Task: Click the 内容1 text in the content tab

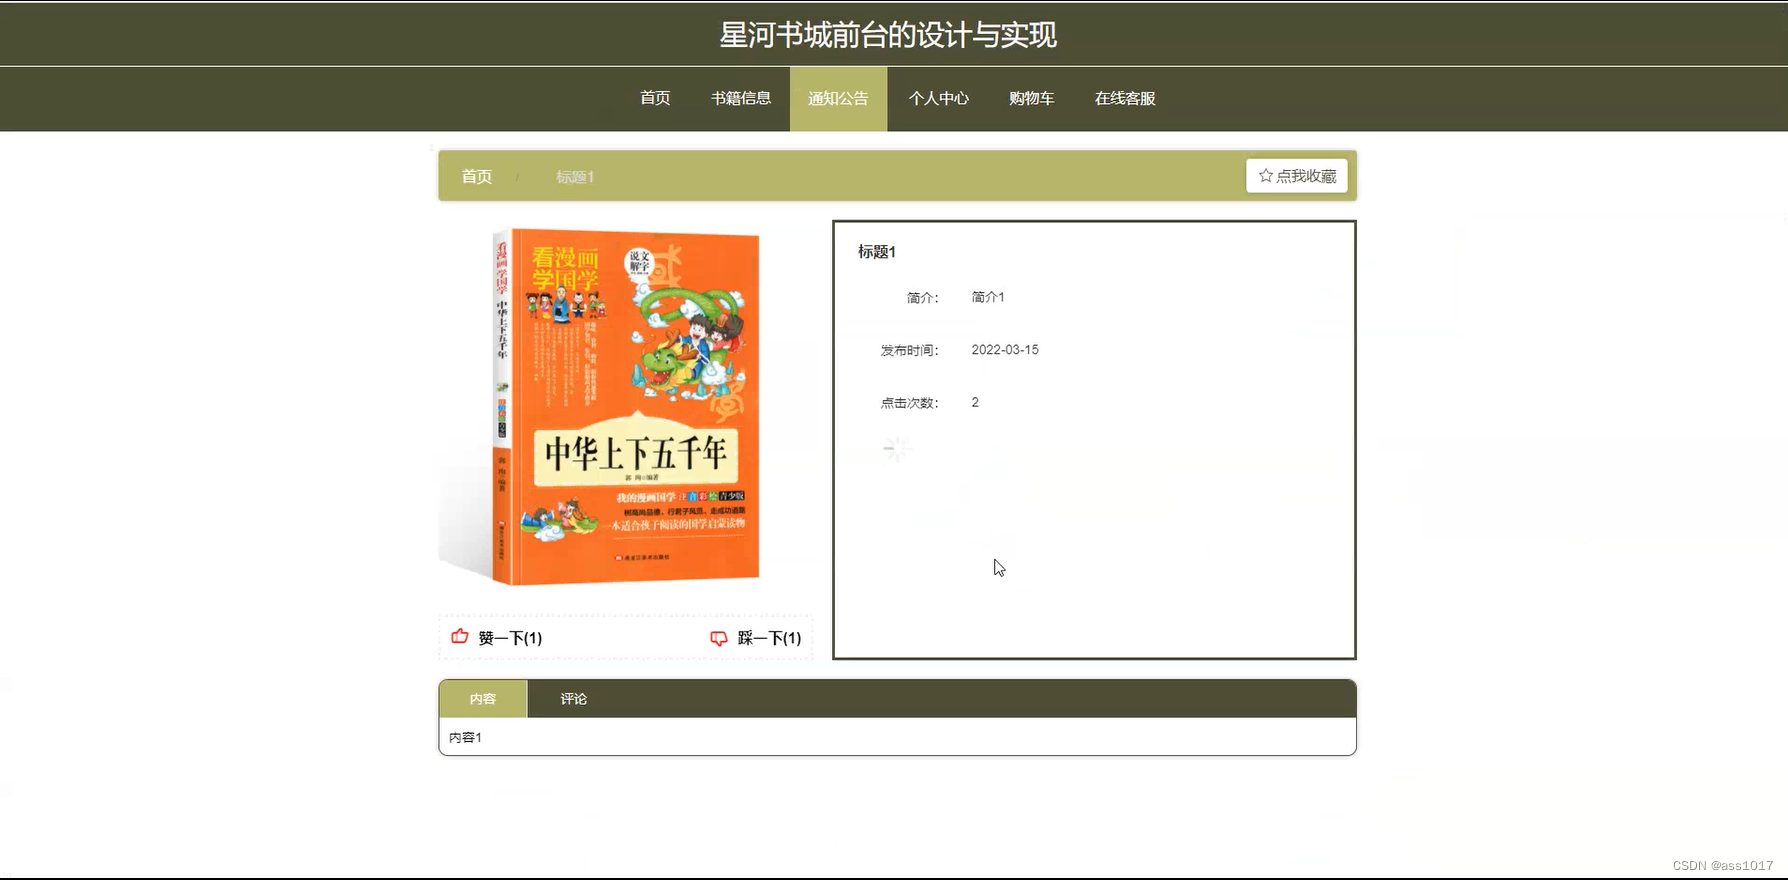Action: pos(465,737)
